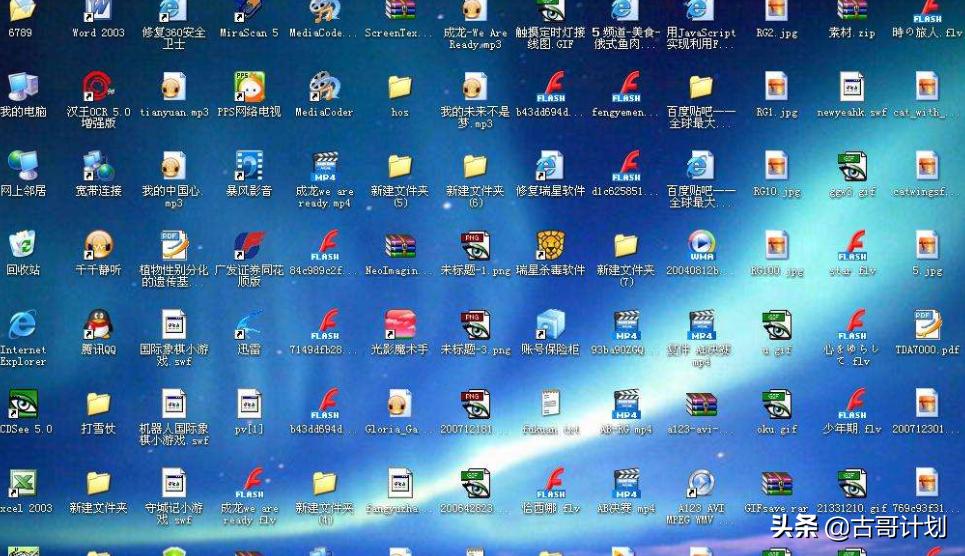Open the 5.jpg image file
The height and width of the screenshot is (556, 965).
click(x=927, y=245)
